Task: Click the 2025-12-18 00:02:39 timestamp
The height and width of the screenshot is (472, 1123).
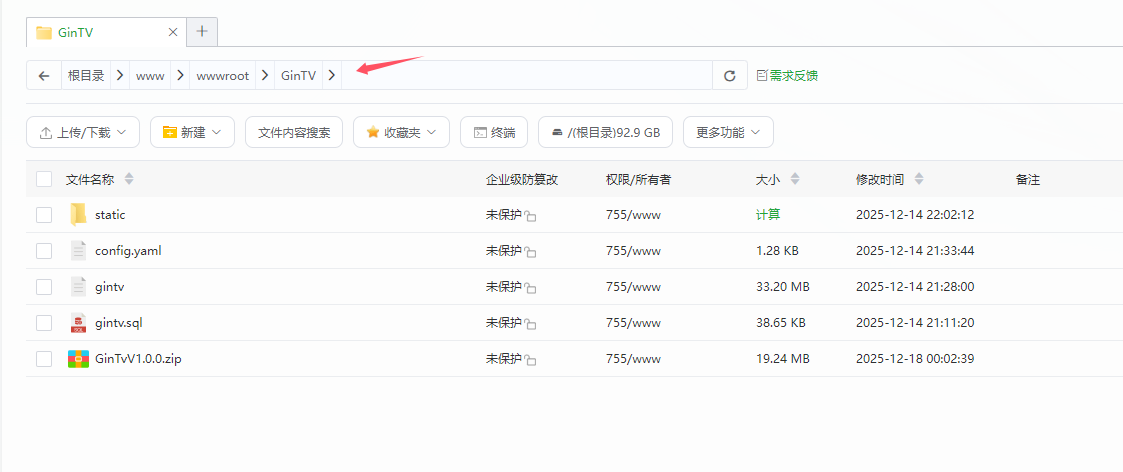Action: pos(915,359)
